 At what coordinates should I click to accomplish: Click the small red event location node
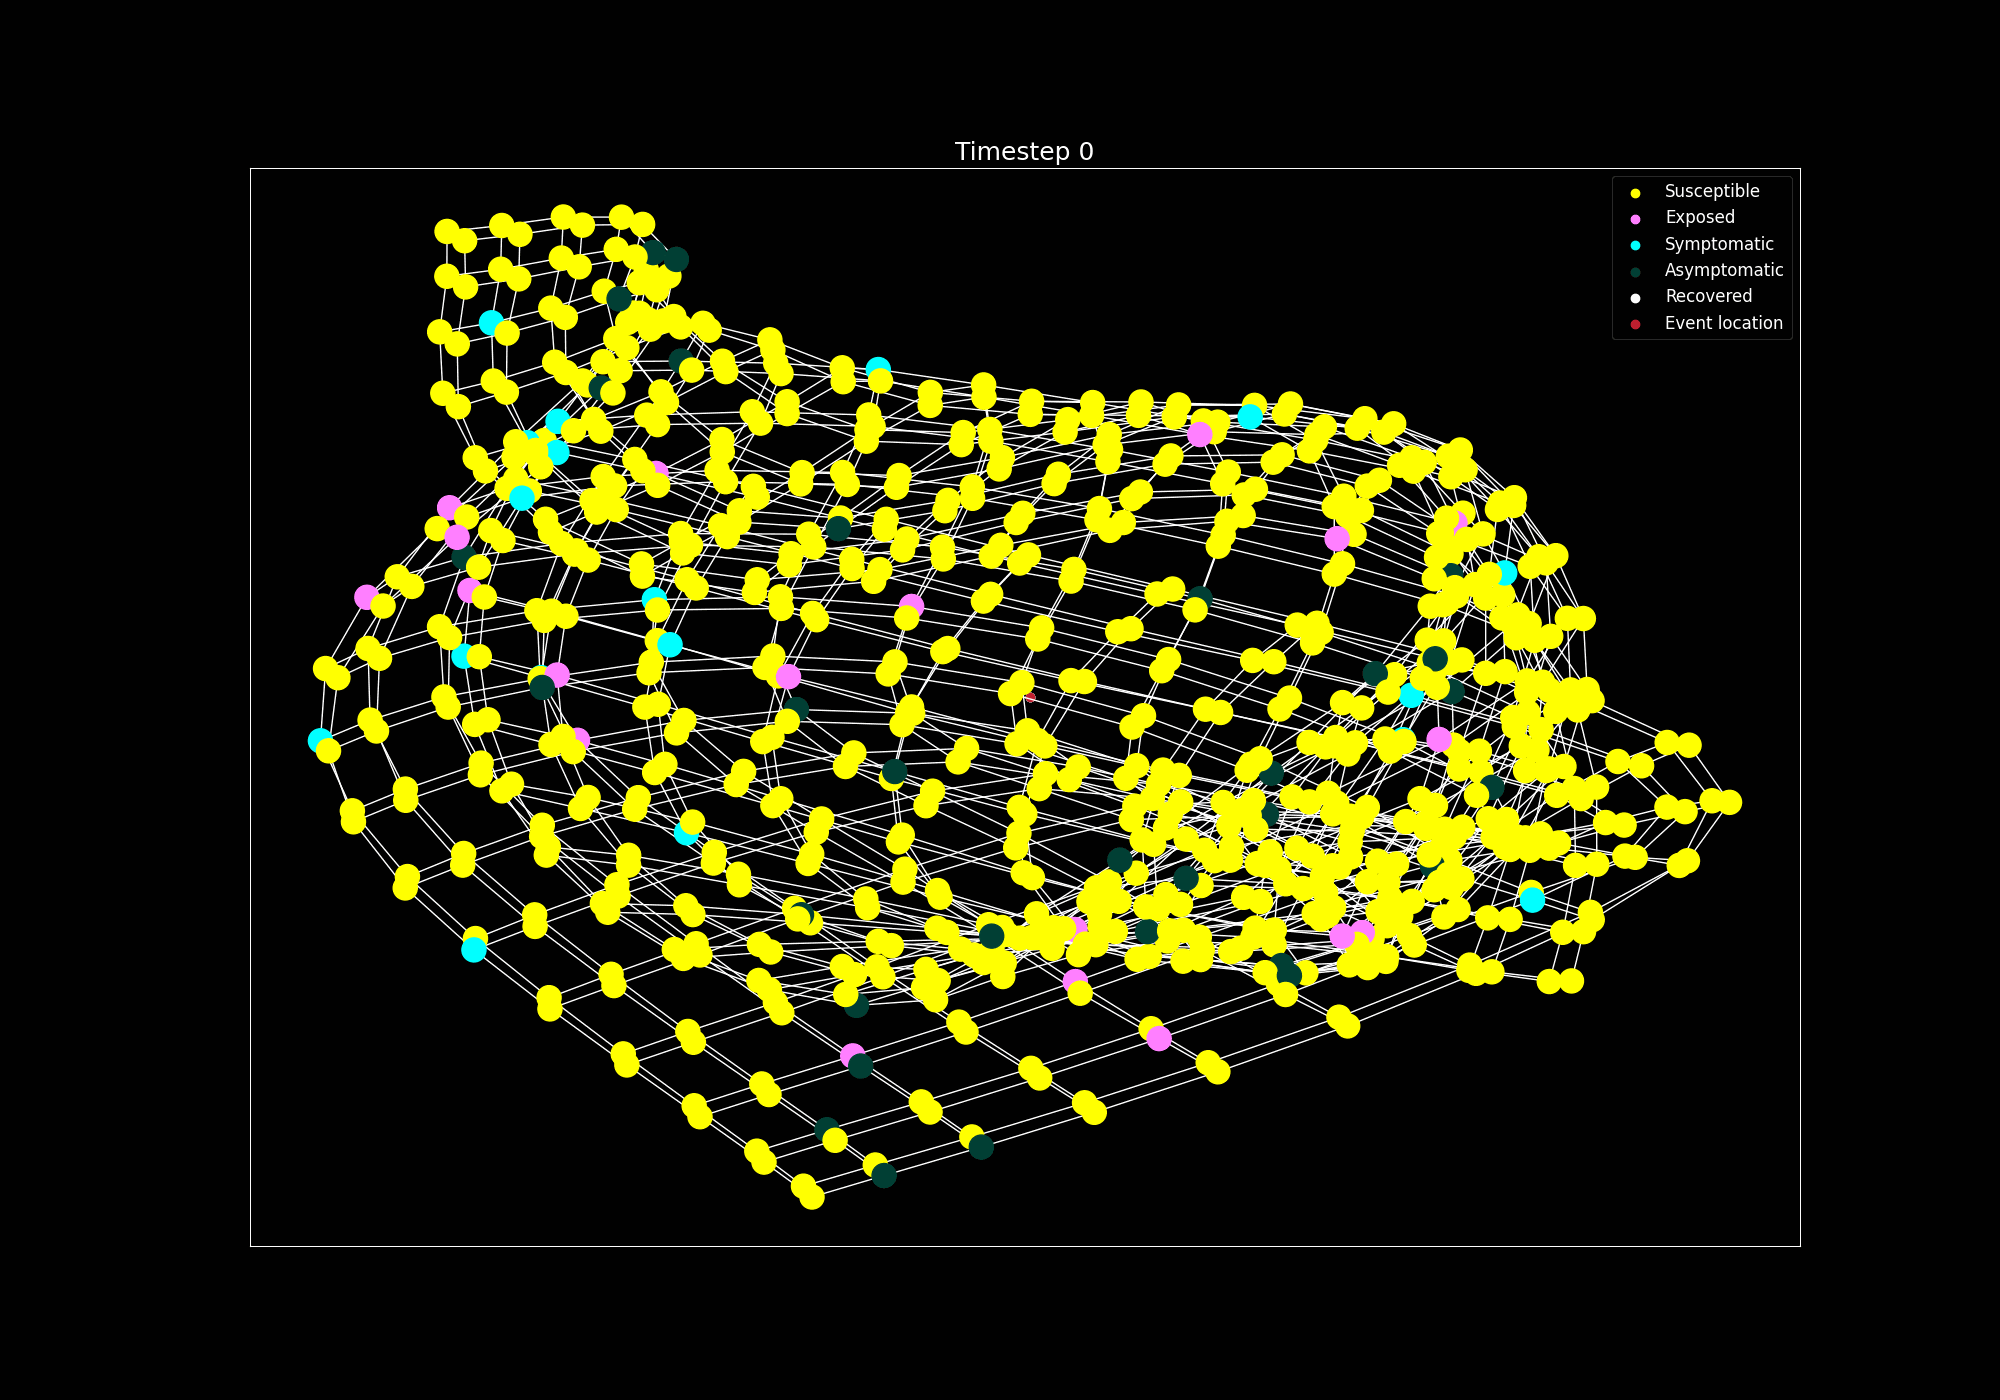tap(1031, 696)
